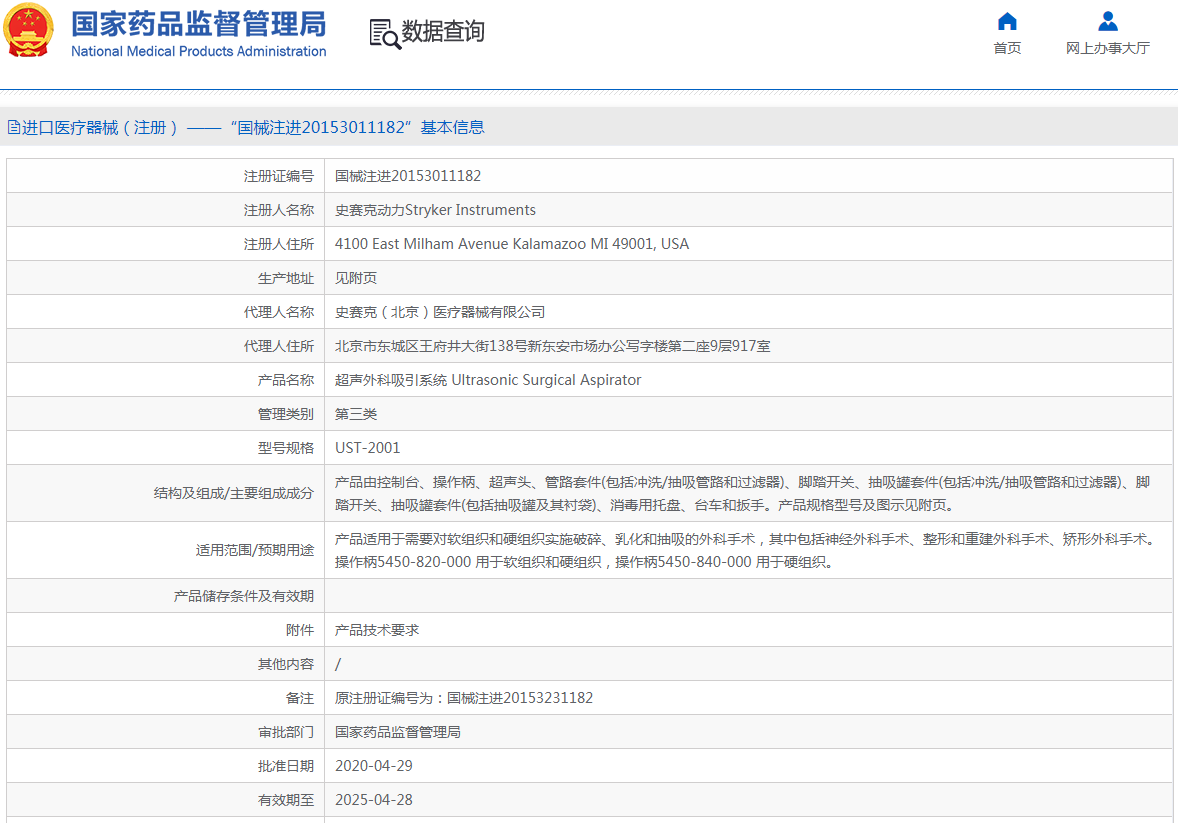1178x823 pixels.
Task: Click the approval date 2020-04-29
Action: pyautogui.click(x=373, y=766)
